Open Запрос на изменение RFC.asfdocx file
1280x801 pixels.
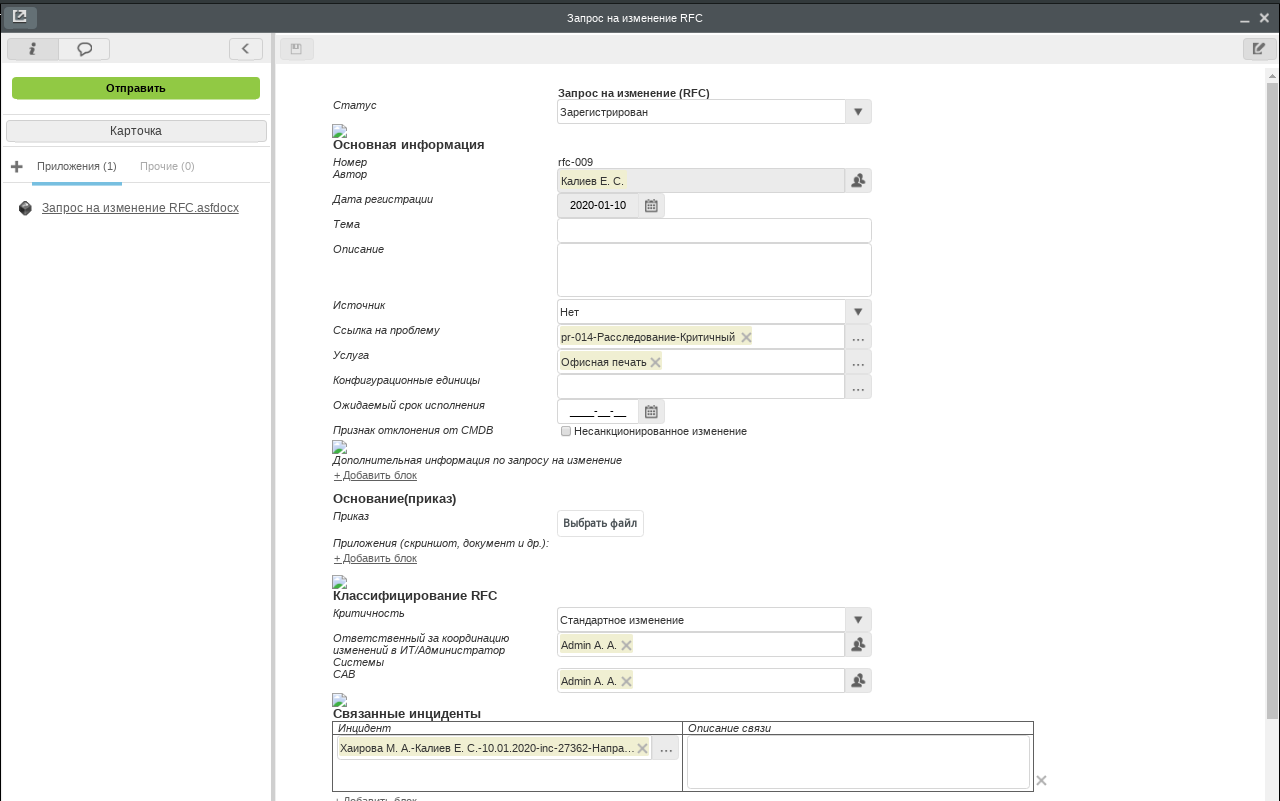pos(140,208)
